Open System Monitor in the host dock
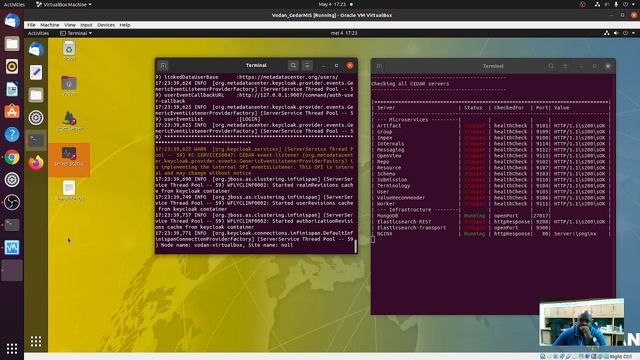 [11, 248]
